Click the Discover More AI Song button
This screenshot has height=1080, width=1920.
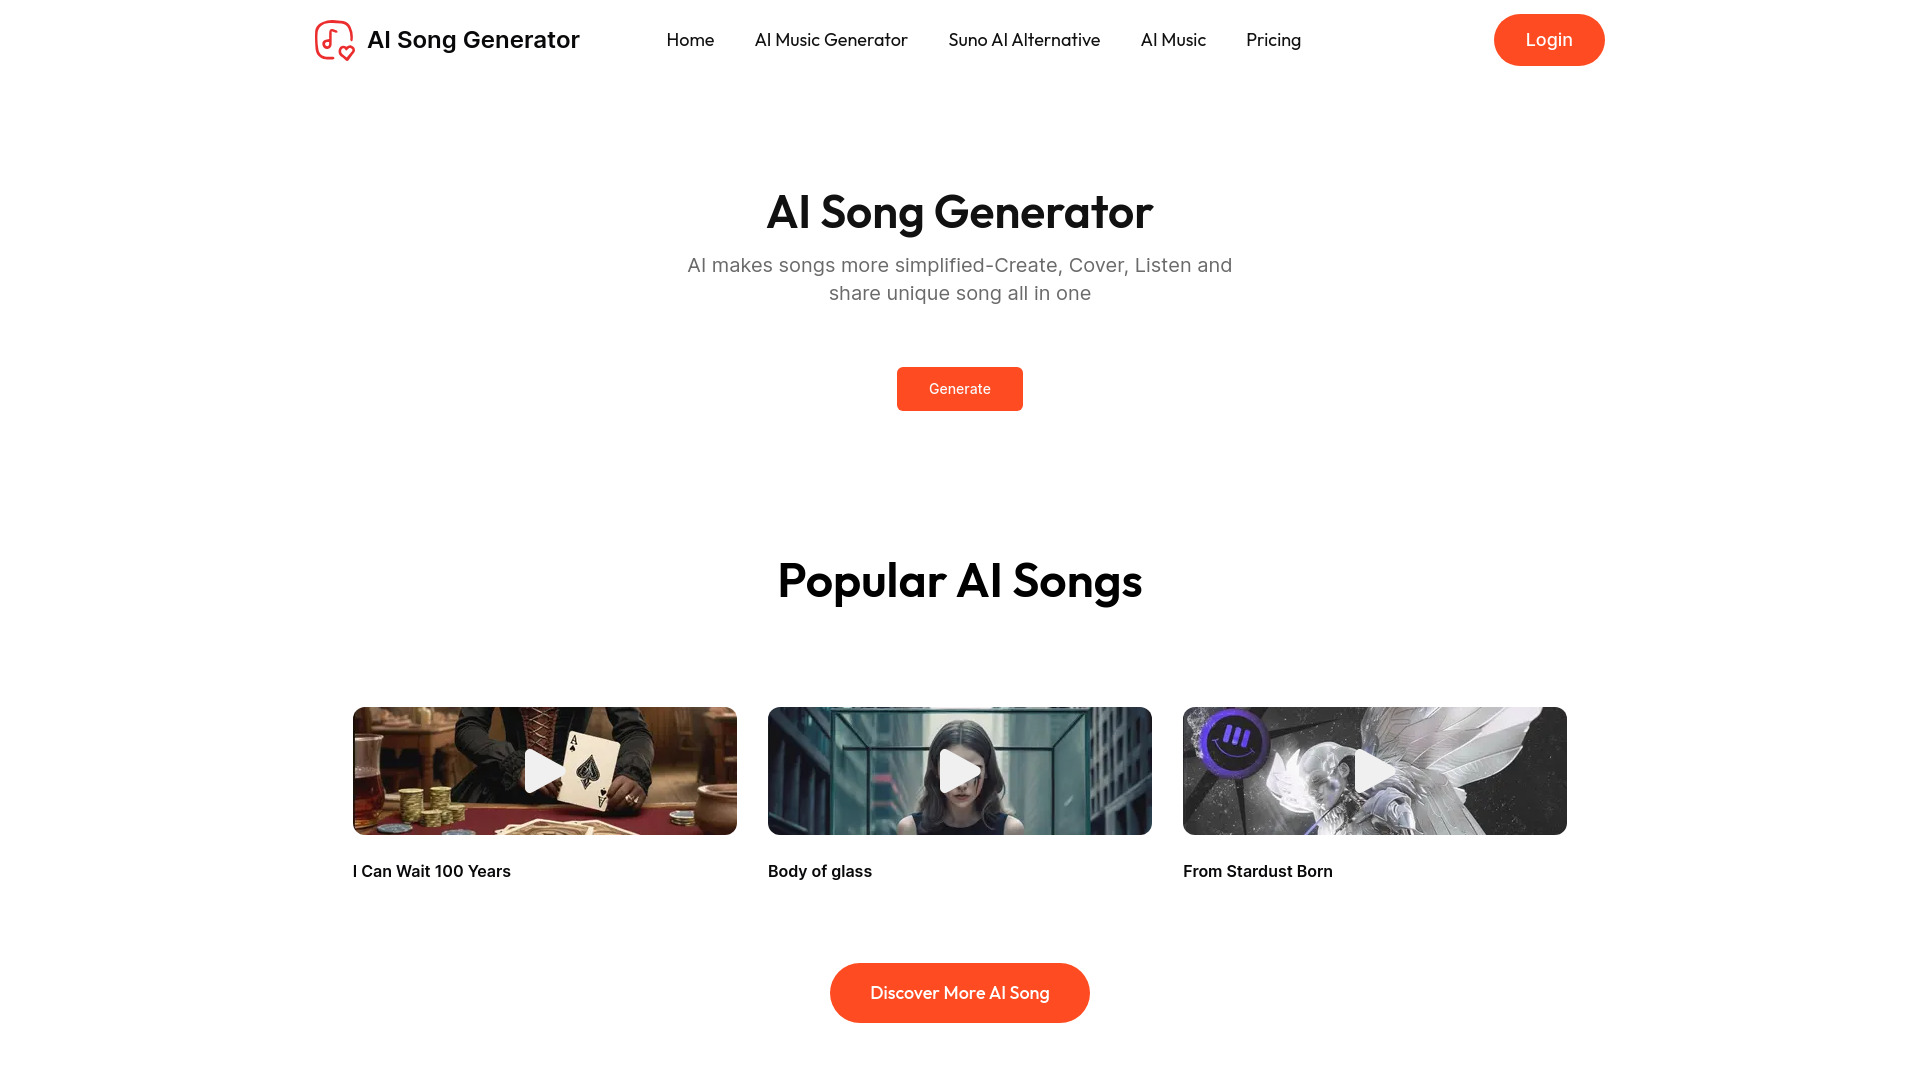click(x=960, y=992)
